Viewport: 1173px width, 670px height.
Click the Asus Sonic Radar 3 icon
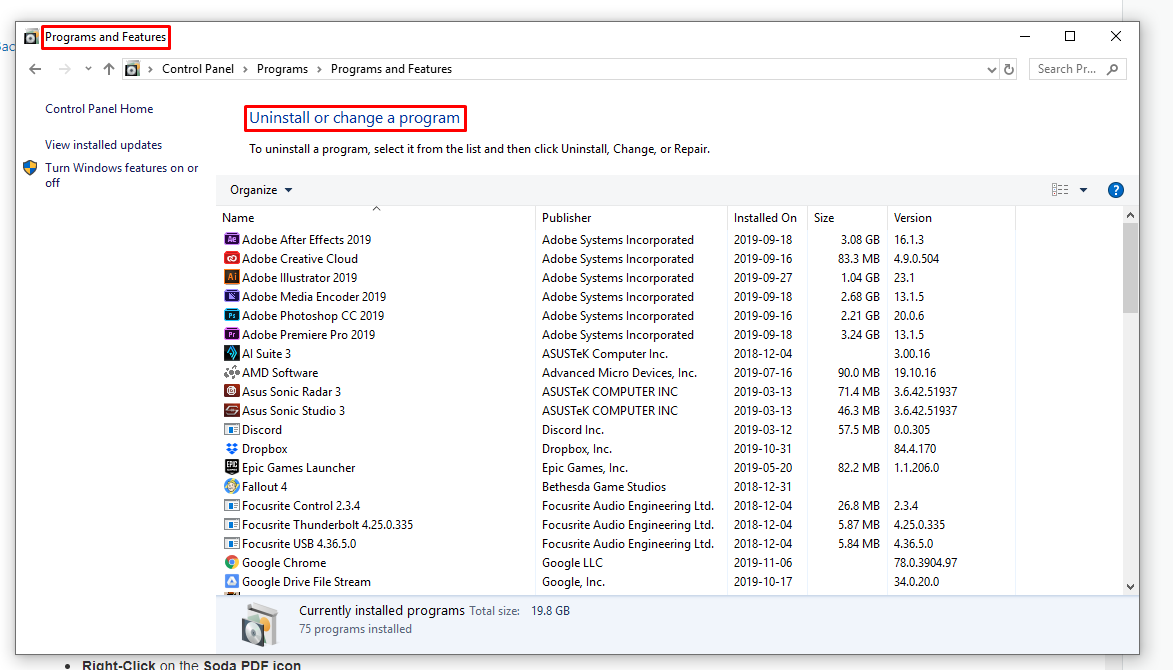(x=232, y=391)
